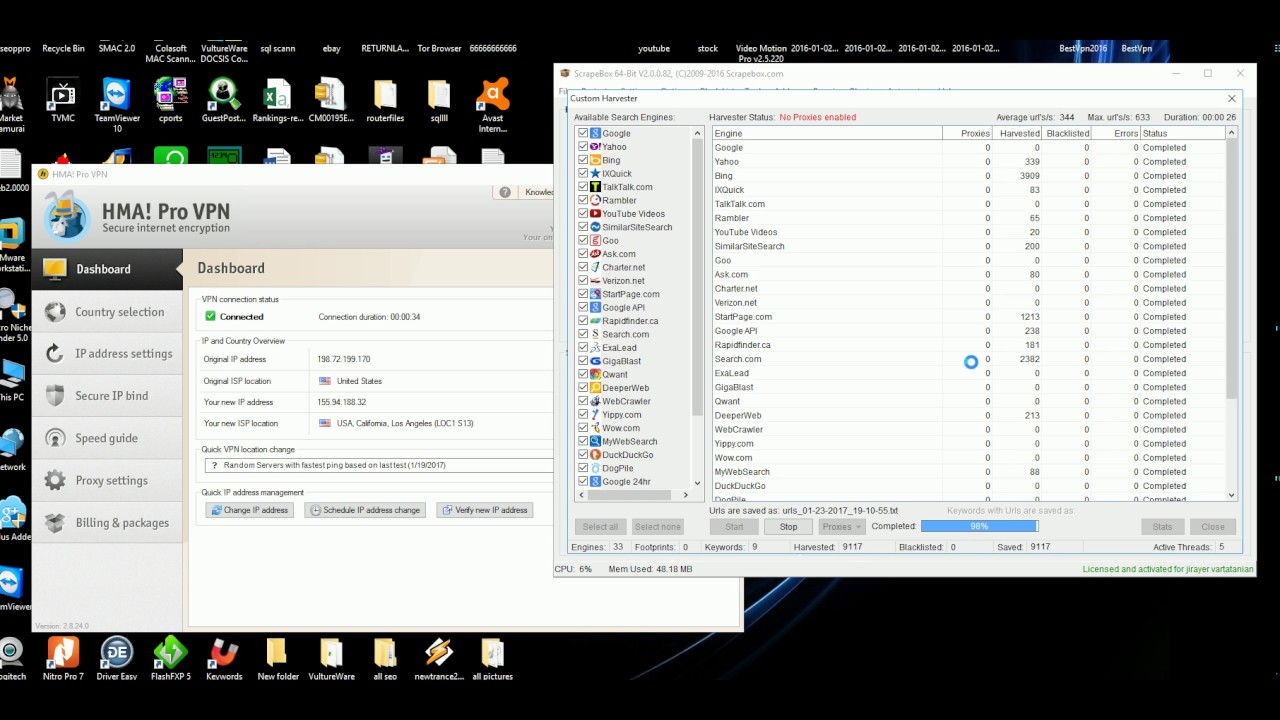Sort table by Blacklisted column header

pos(1066,133)
